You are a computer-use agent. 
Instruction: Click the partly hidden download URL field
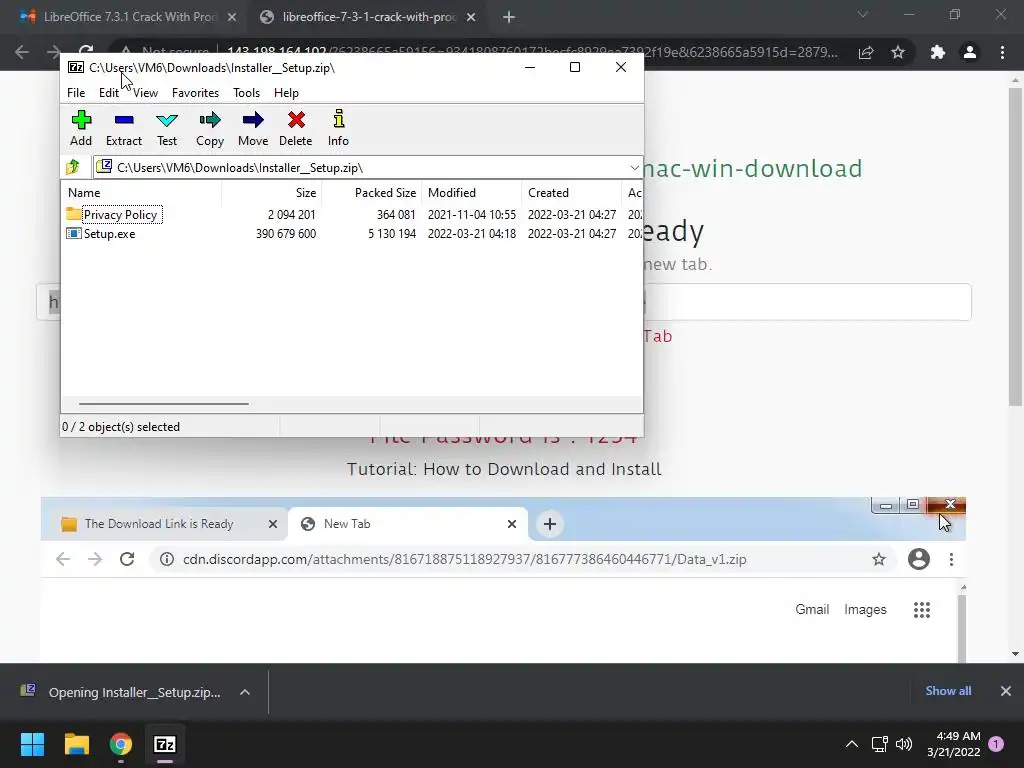click(807, 302)
